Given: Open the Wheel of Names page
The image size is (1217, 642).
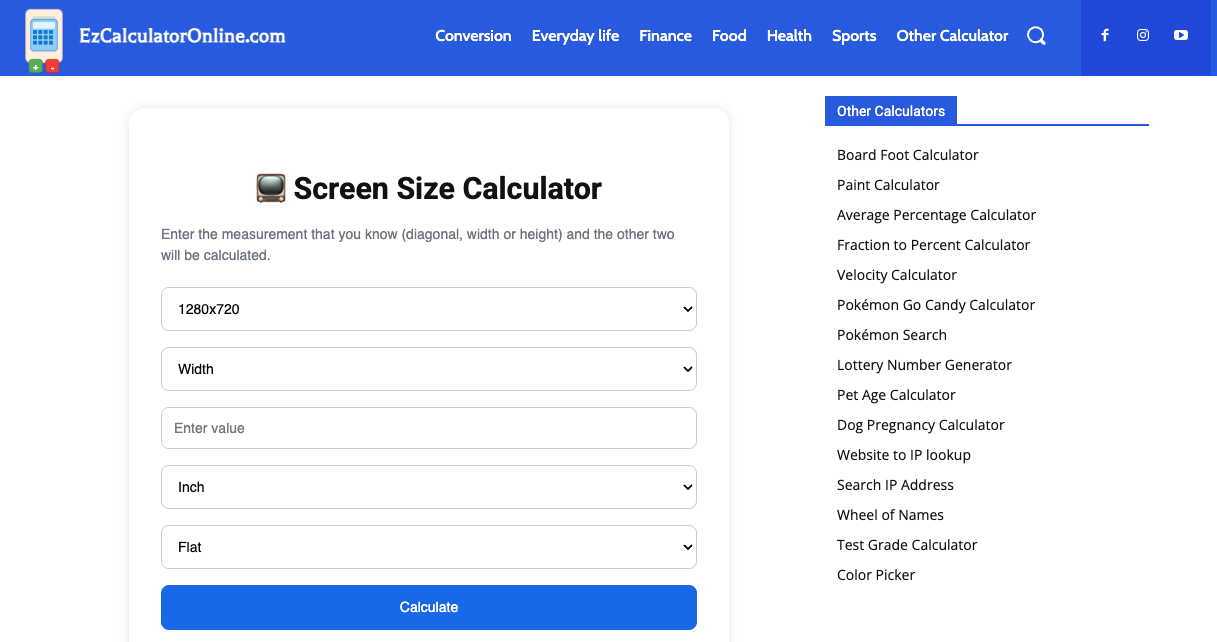Looking at the screenshot, I should point(890,514).
